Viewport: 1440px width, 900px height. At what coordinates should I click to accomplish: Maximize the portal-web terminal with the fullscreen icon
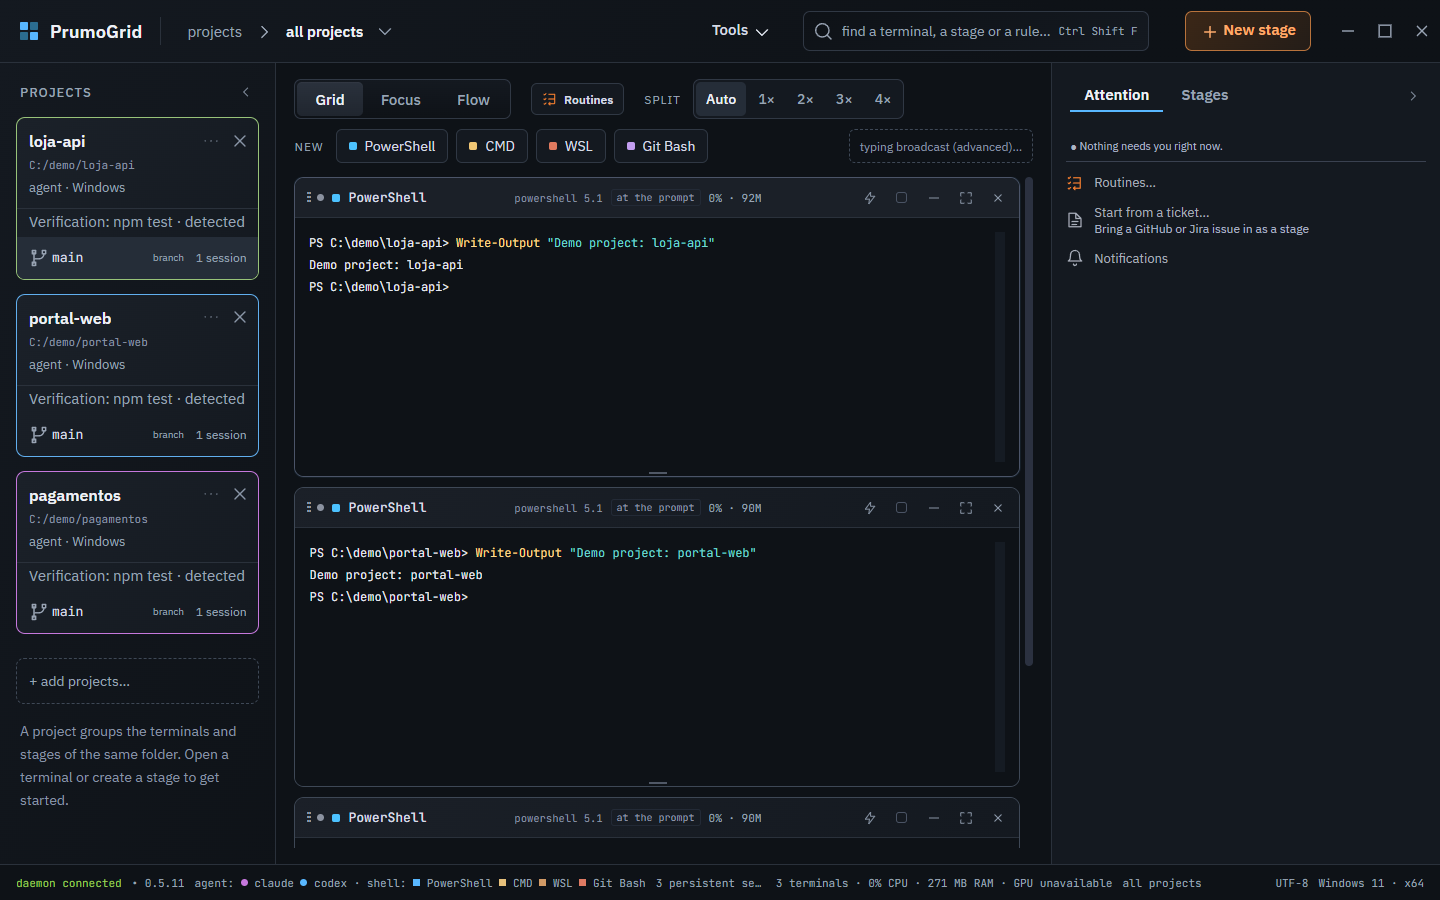[x=966, y=508]
